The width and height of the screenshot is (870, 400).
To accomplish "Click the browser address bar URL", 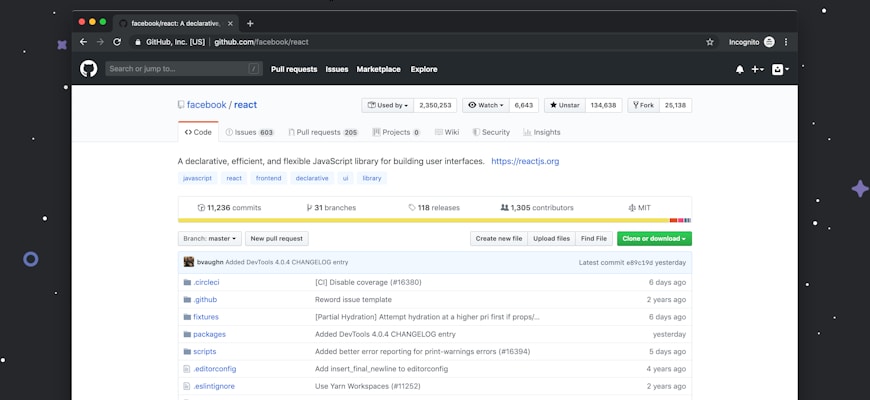I will click(261, 42).
